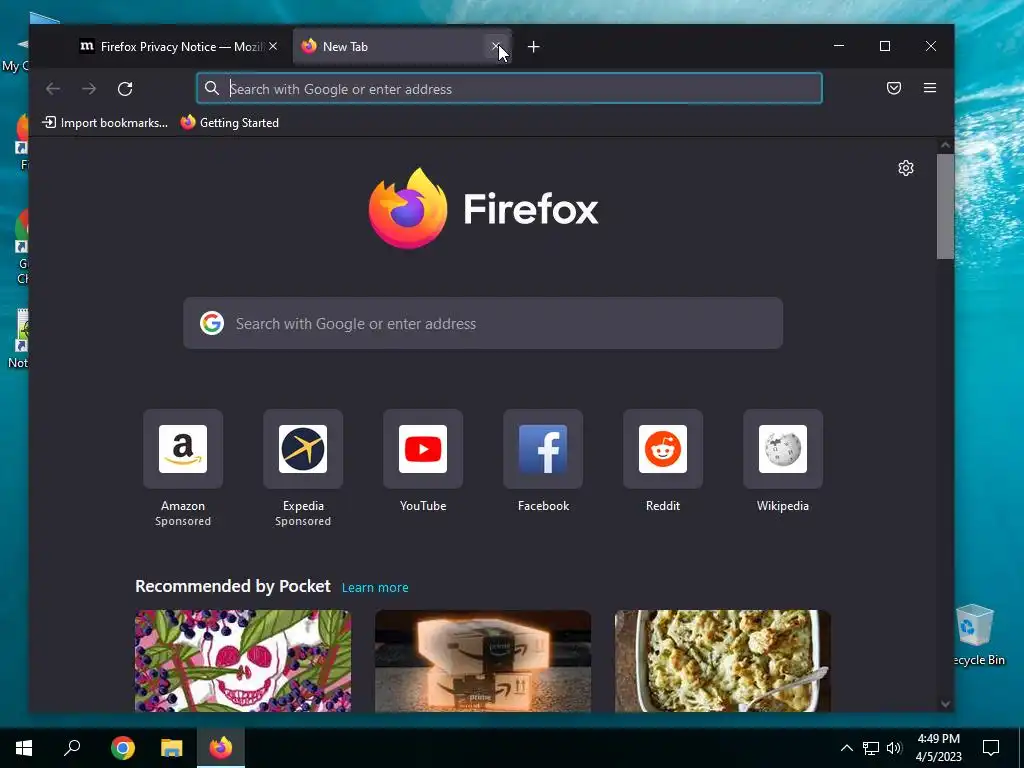
Task: Click the page vertical scrollbar thumb
Action: coord(945,206)
